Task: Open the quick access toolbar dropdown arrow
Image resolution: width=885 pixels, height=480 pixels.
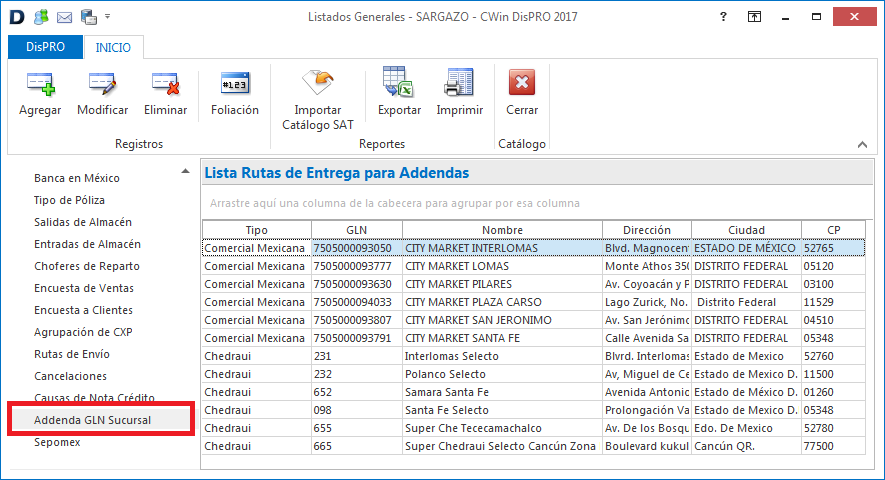Action: coord(107,17)
